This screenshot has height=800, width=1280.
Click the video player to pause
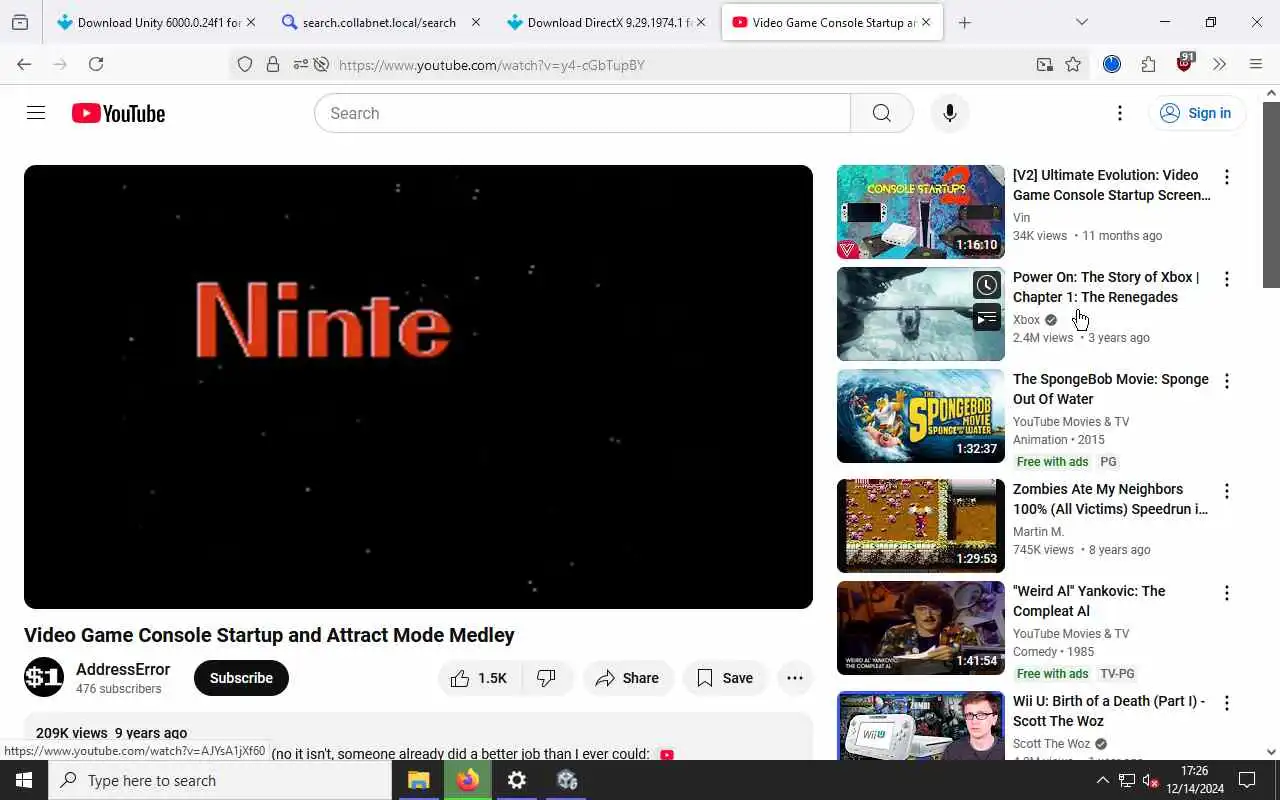(418, 387)
